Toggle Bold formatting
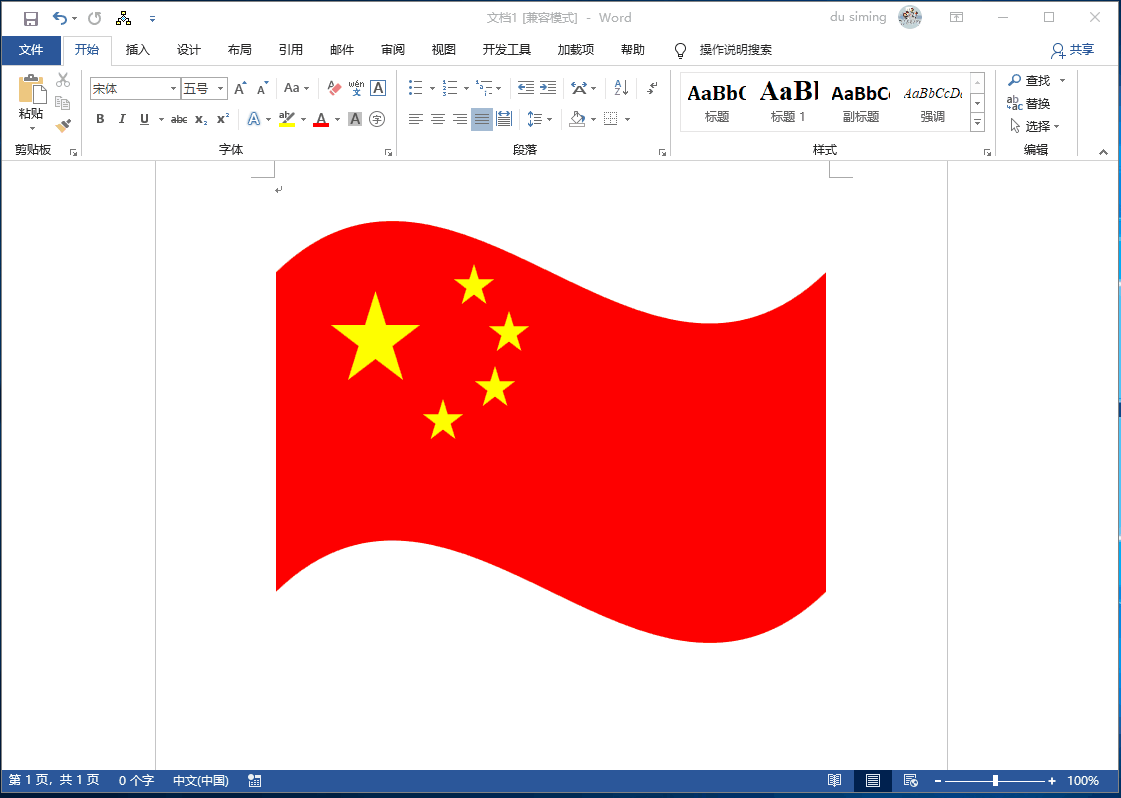This screenshot has width=1121, height=798. tap(100, 119)
